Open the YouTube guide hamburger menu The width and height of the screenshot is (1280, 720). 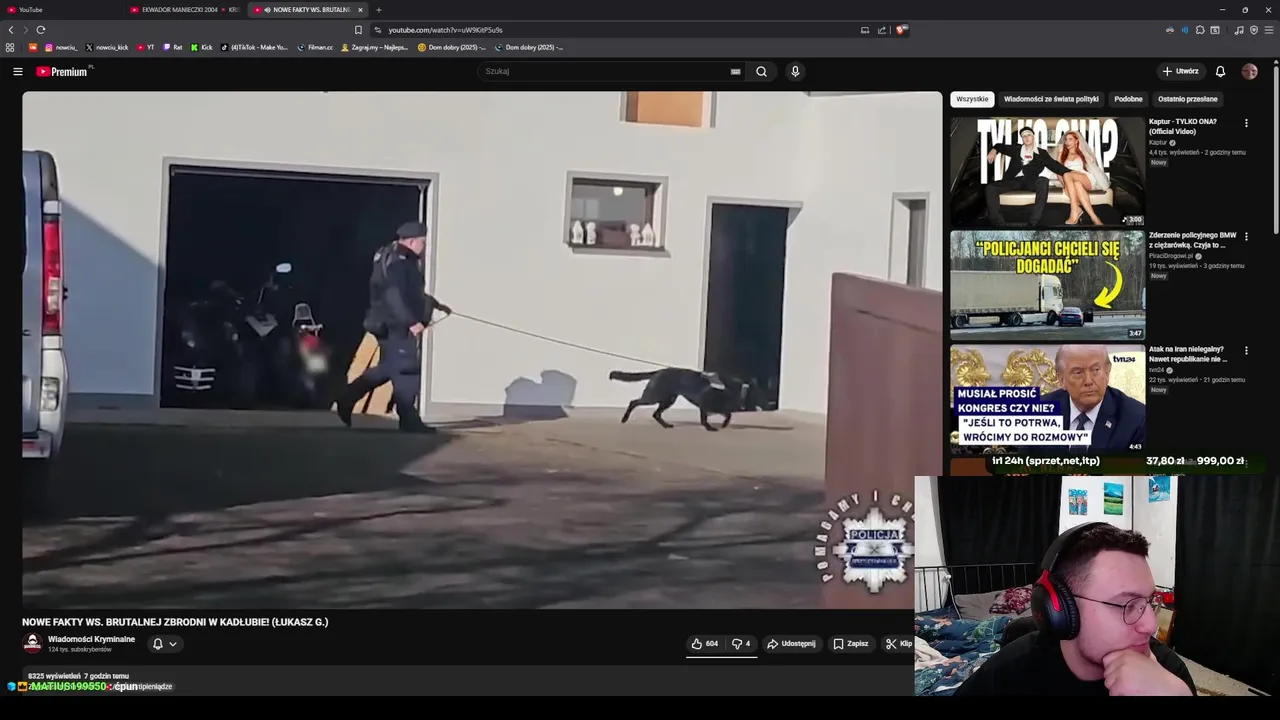click(18, 71)
